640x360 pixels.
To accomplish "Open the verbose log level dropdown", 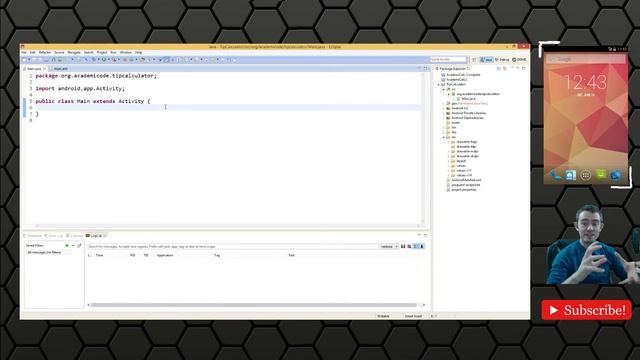I will coord(389,247).
